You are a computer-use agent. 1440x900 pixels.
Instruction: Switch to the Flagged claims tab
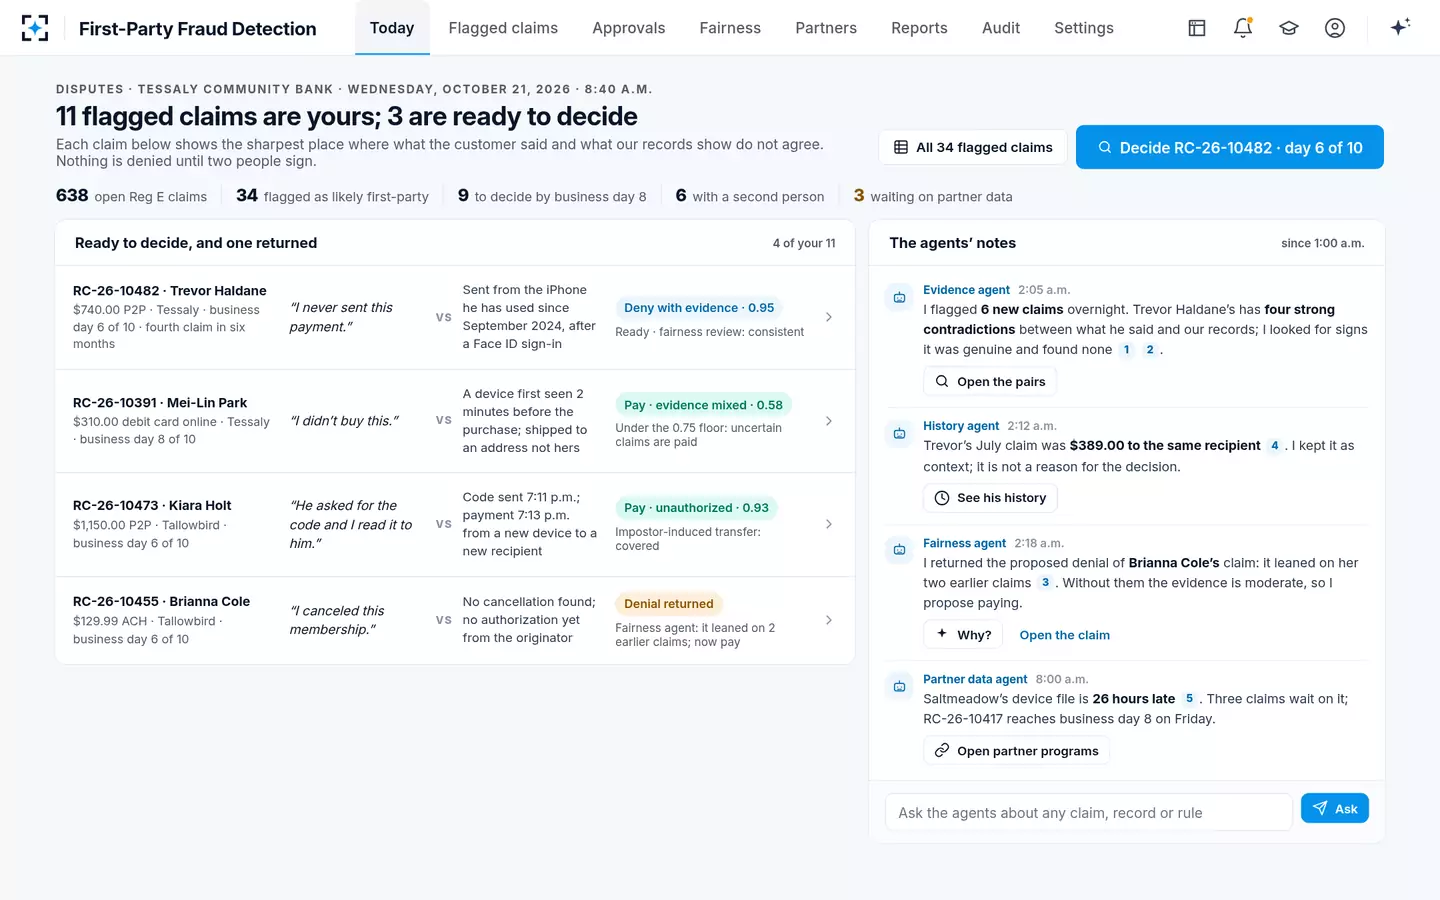click(x=503, y=28)
